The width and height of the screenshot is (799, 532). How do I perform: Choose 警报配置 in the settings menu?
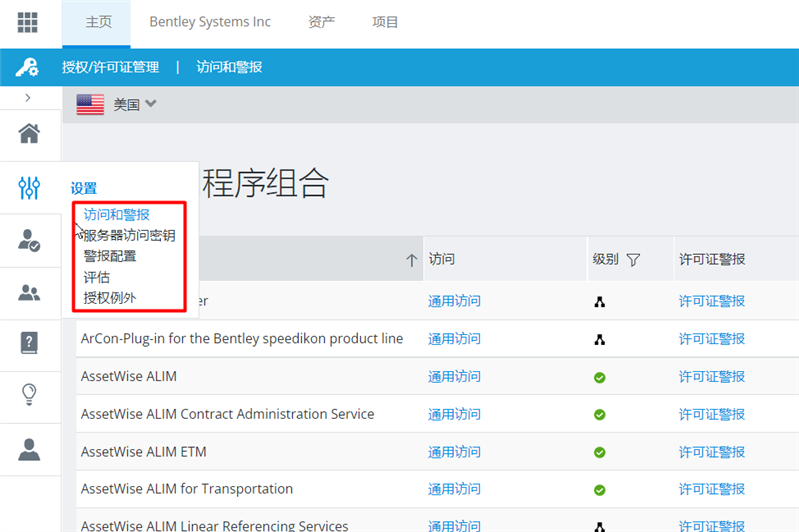tap(110, 256)
